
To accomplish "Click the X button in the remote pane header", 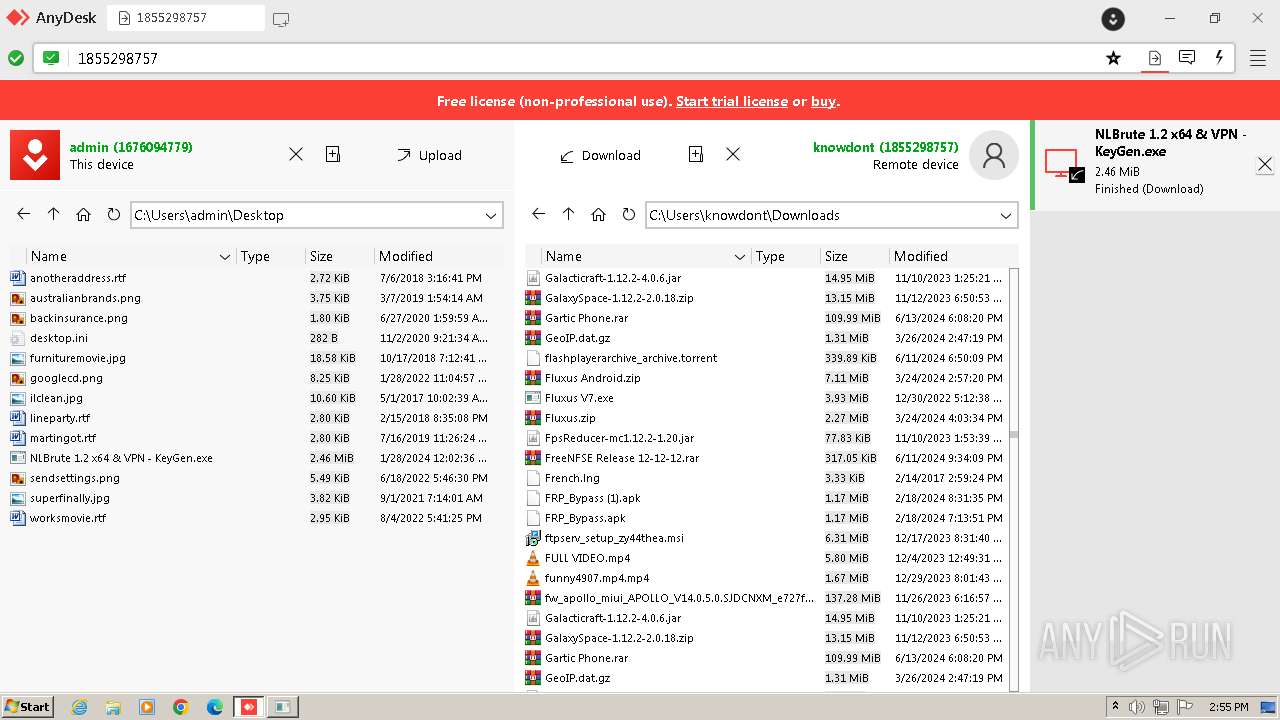I will coord(733,154).
